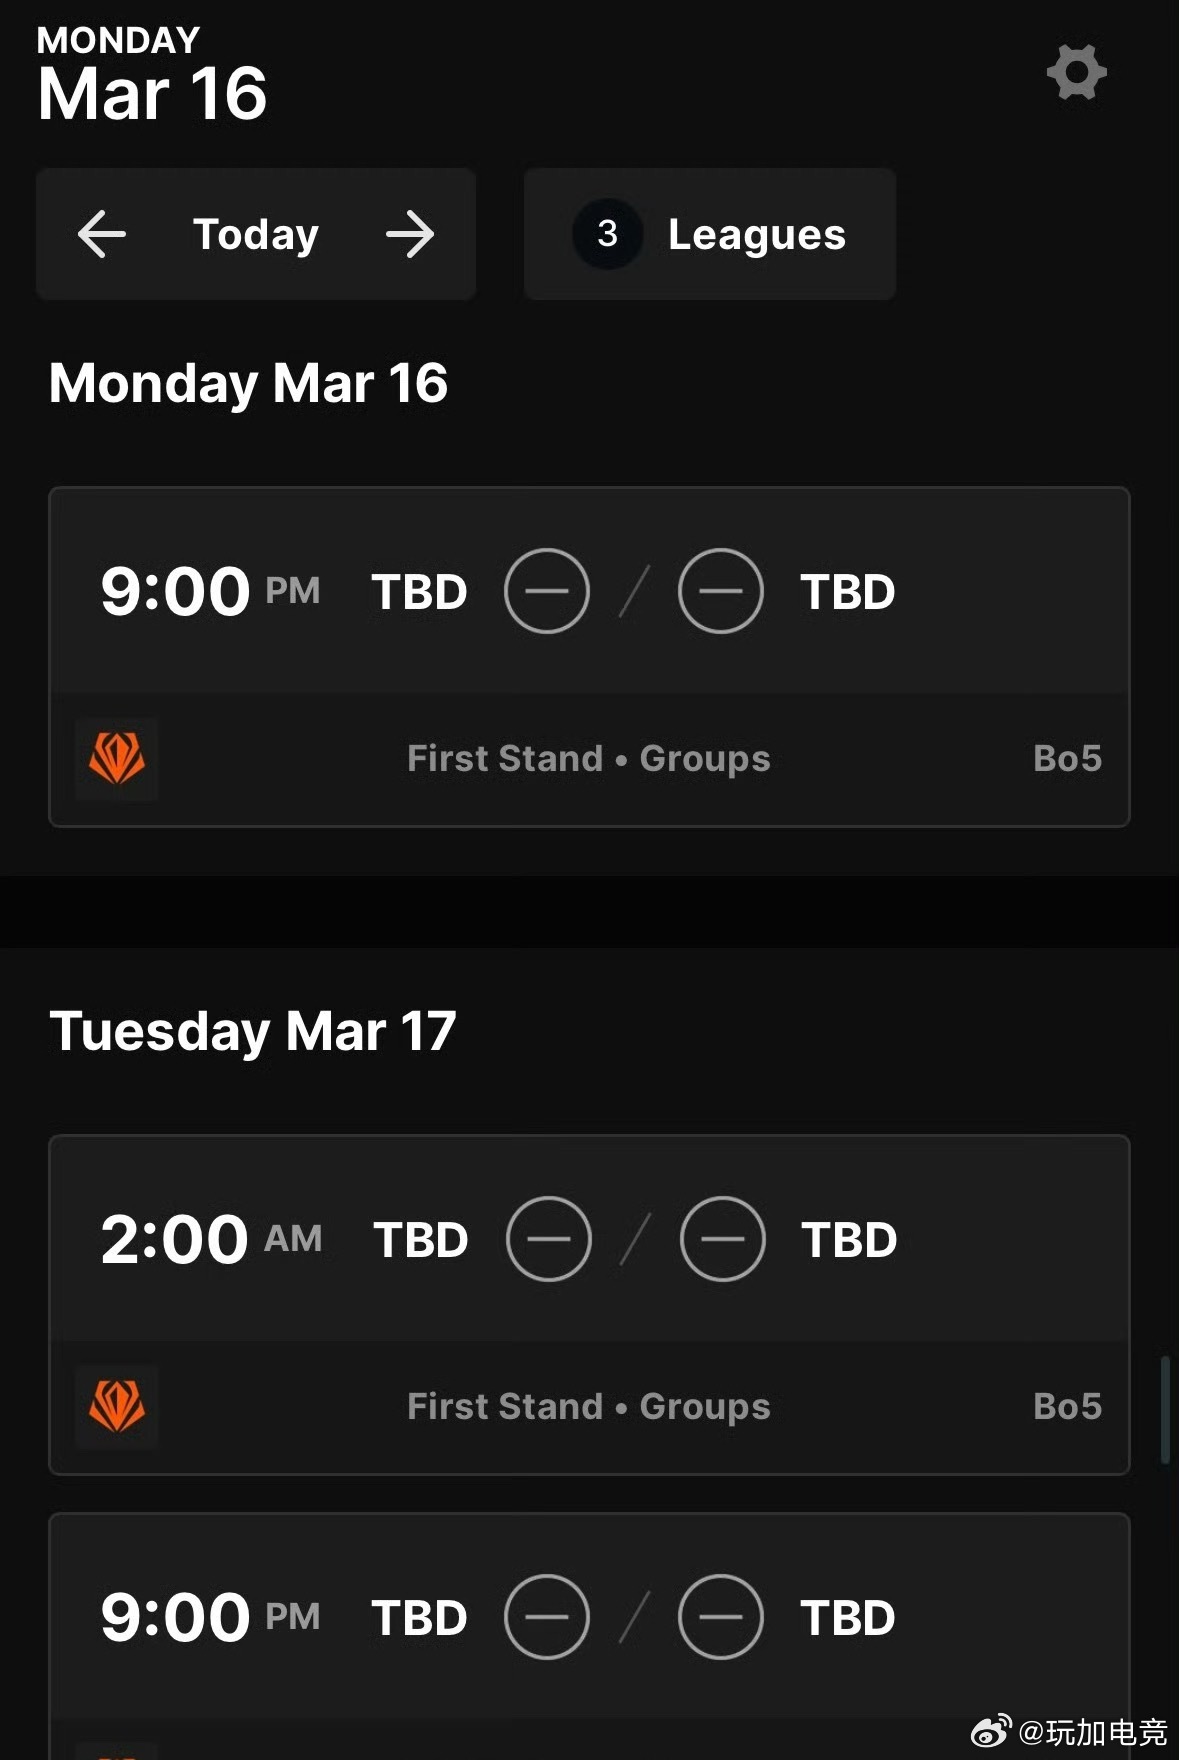
Task: Tap left team placeholder in Tuesday 9:00 PM match
Action: (547, 1617)
